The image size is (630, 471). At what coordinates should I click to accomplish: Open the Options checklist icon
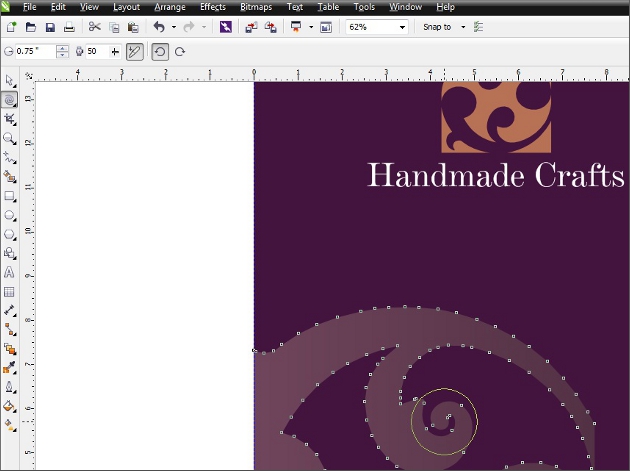click(x=478, y=27)
